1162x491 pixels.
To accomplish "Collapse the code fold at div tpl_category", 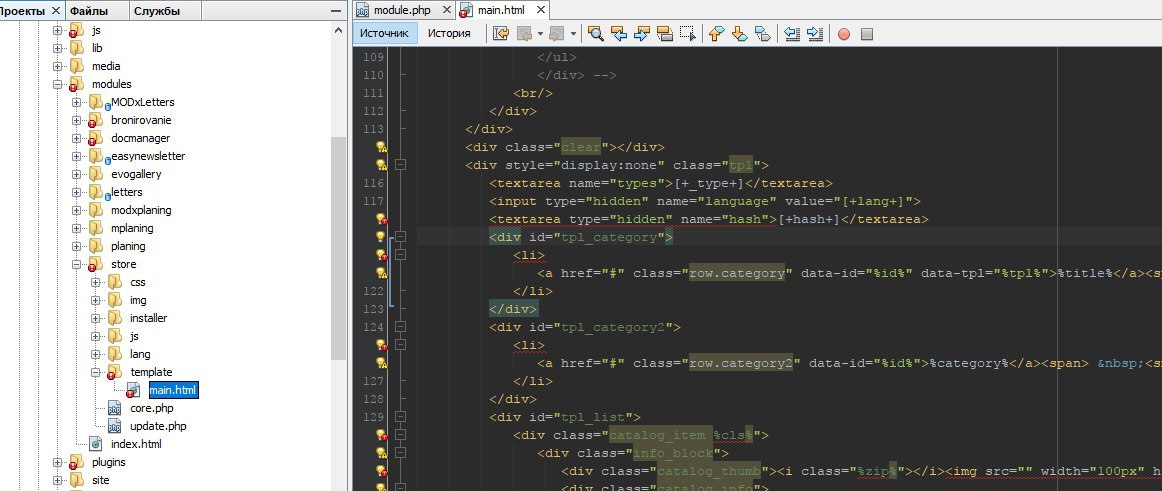I will [x=400, y=237].
